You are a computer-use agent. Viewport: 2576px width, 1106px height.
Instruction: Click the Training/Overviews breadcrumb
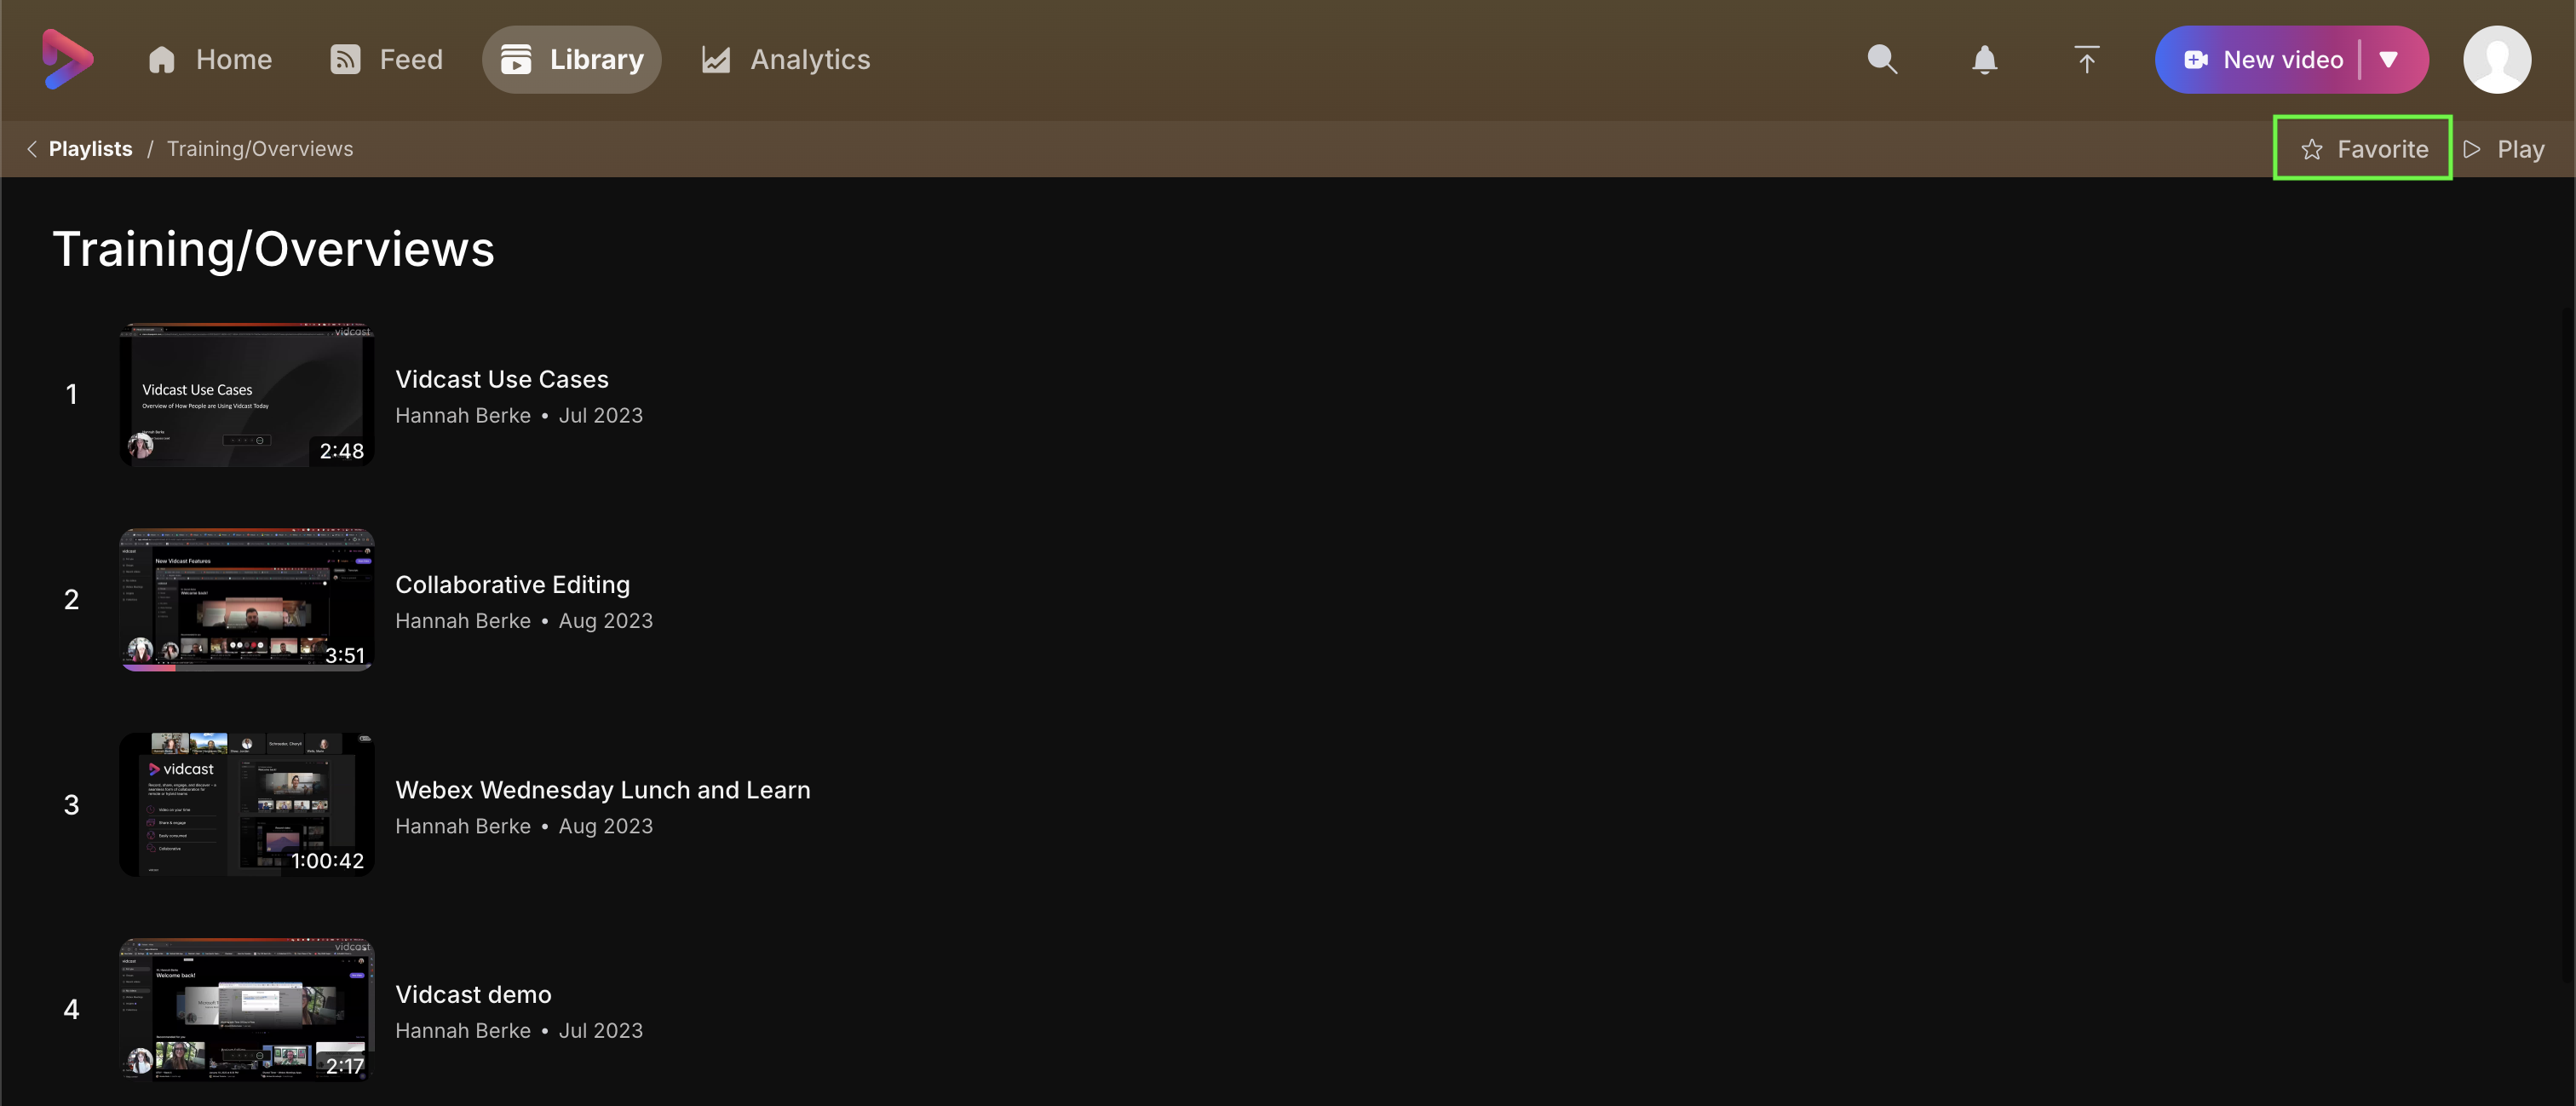click(259, 148)
